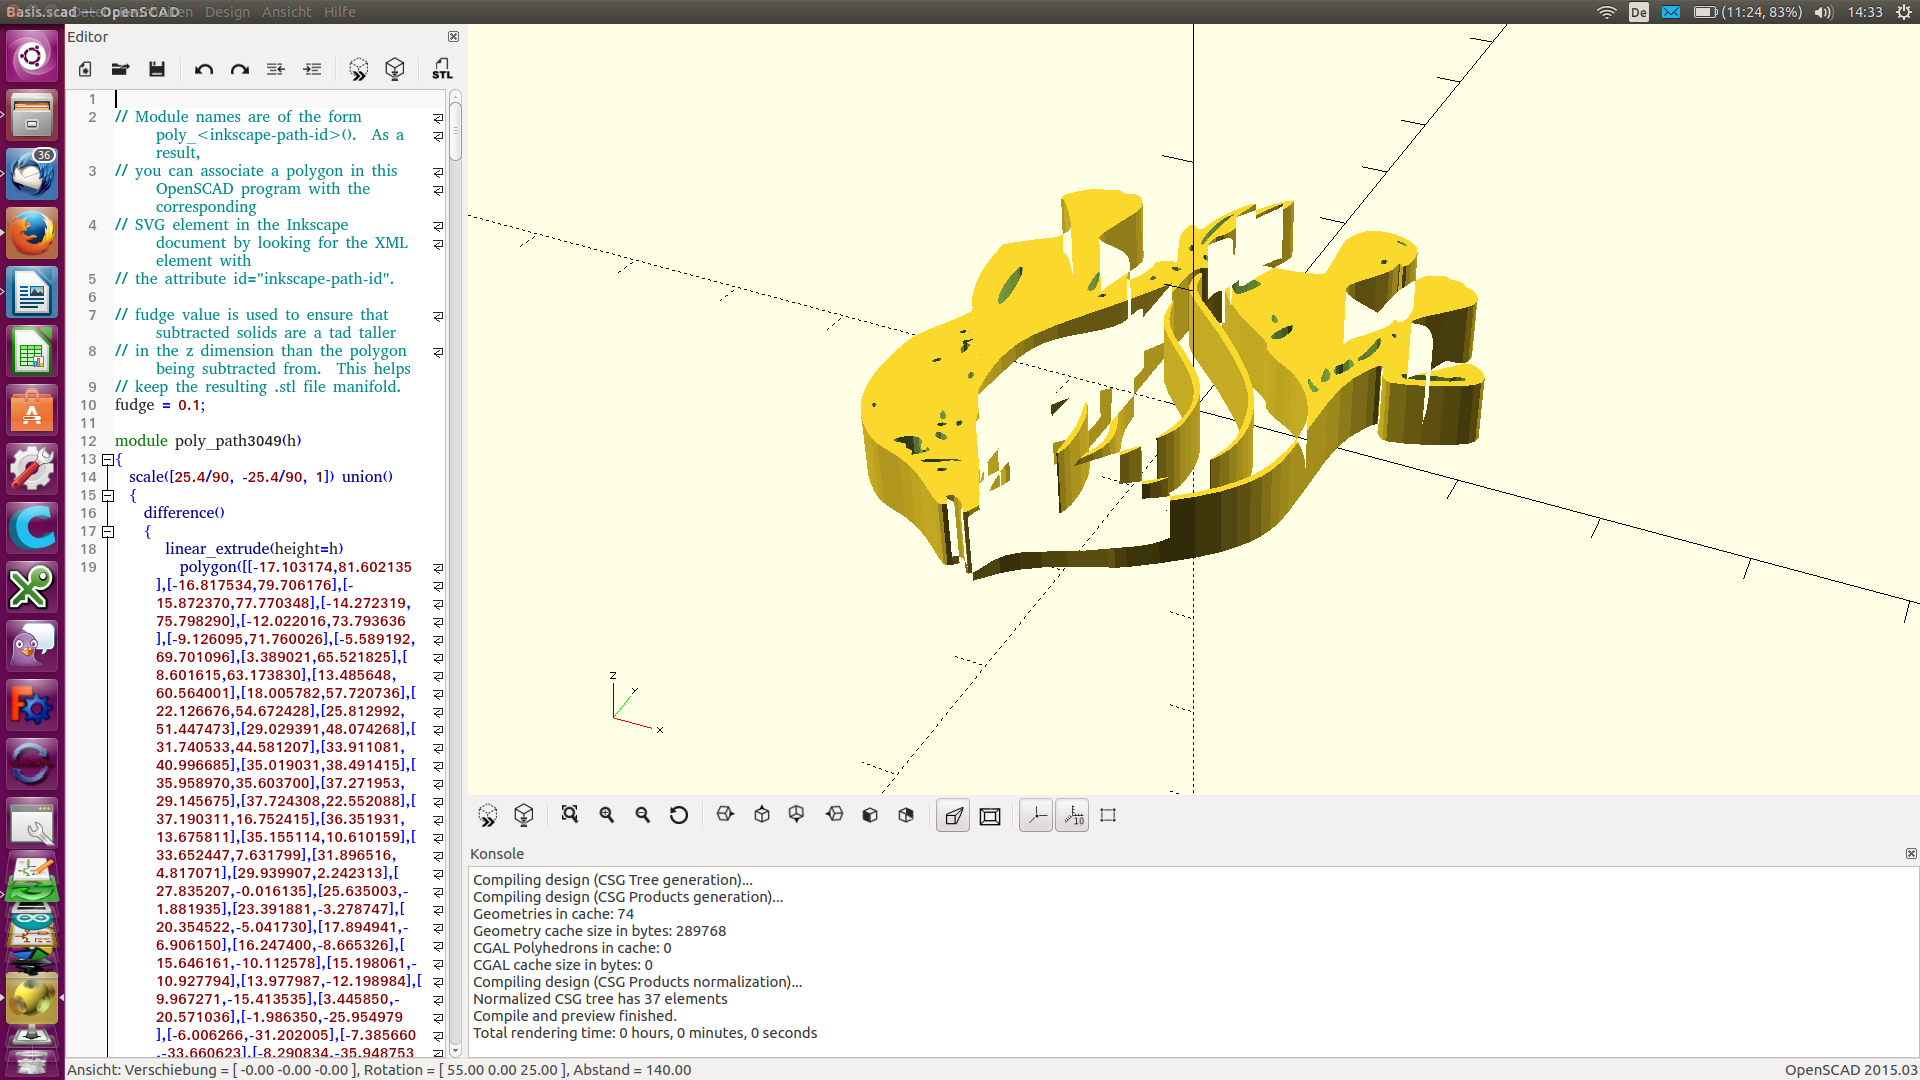Collapse the union block fold at line 15
Viewport: 1920px width, 1080px height.
point(108,496)
